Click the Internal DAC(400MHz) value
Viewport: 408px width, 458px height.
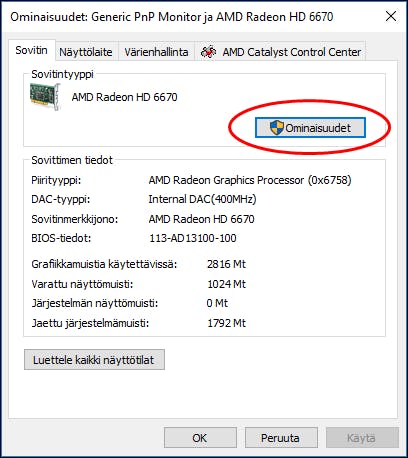[x=202, y=199]
